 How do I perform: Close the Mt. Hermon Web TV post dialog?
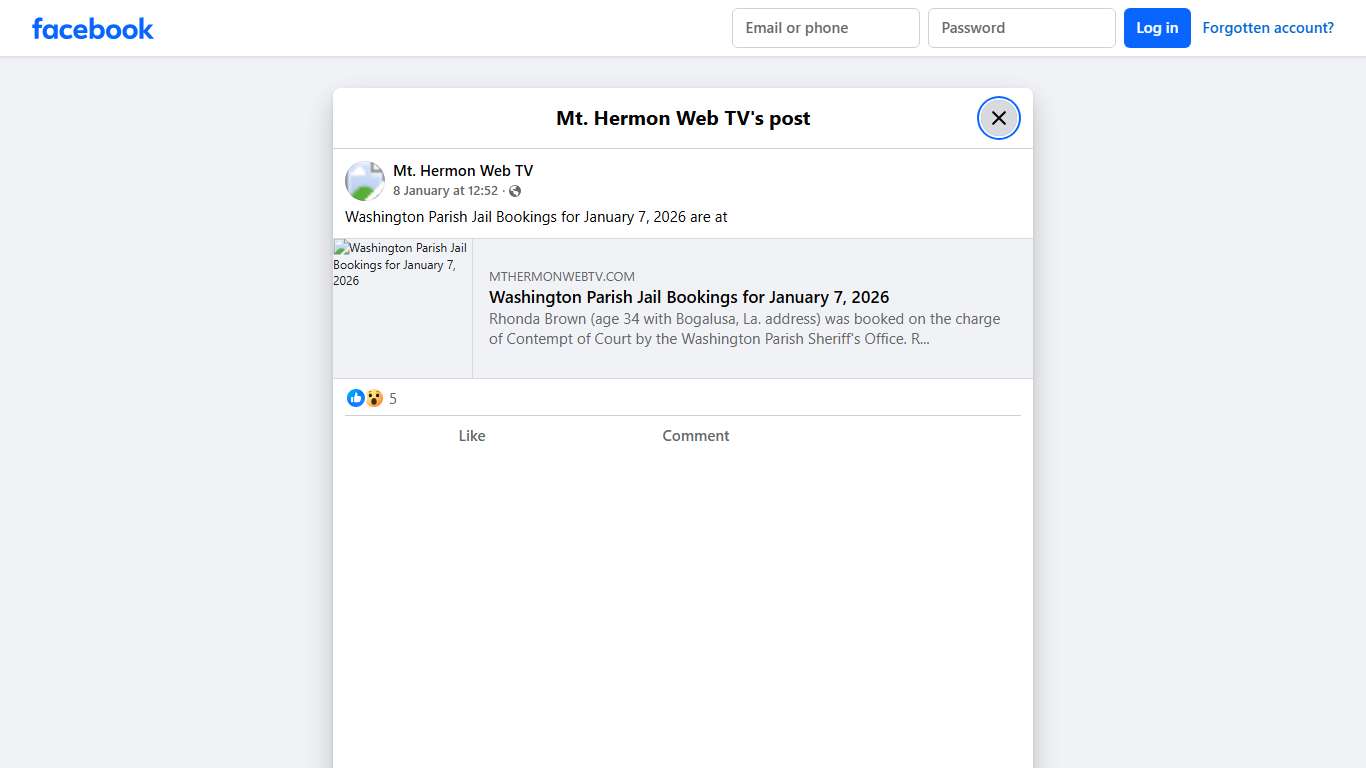pyautogui.click(x=998, y=118)
